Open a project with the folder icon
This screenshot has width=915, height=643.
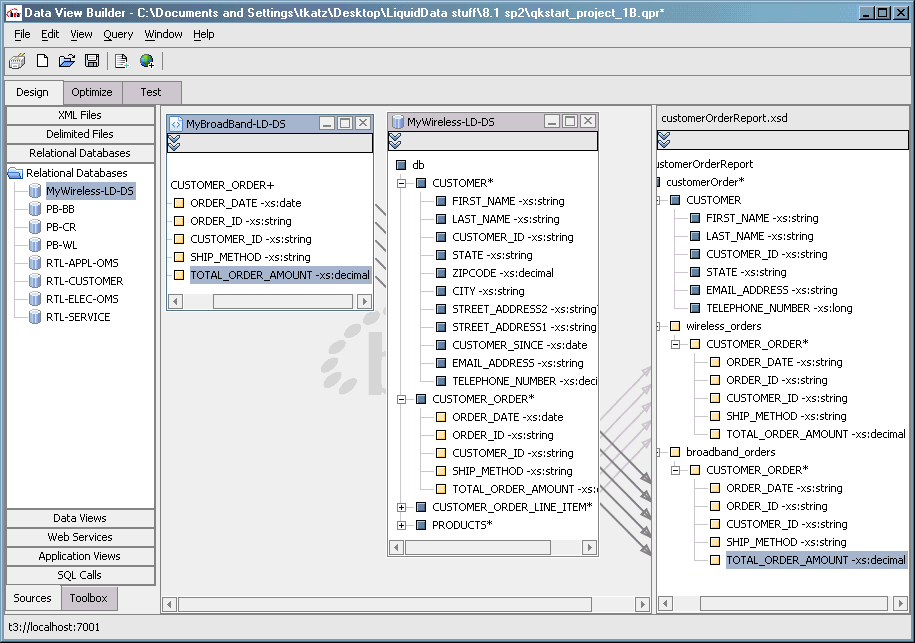pyautogui.click(x=67, y=61)
